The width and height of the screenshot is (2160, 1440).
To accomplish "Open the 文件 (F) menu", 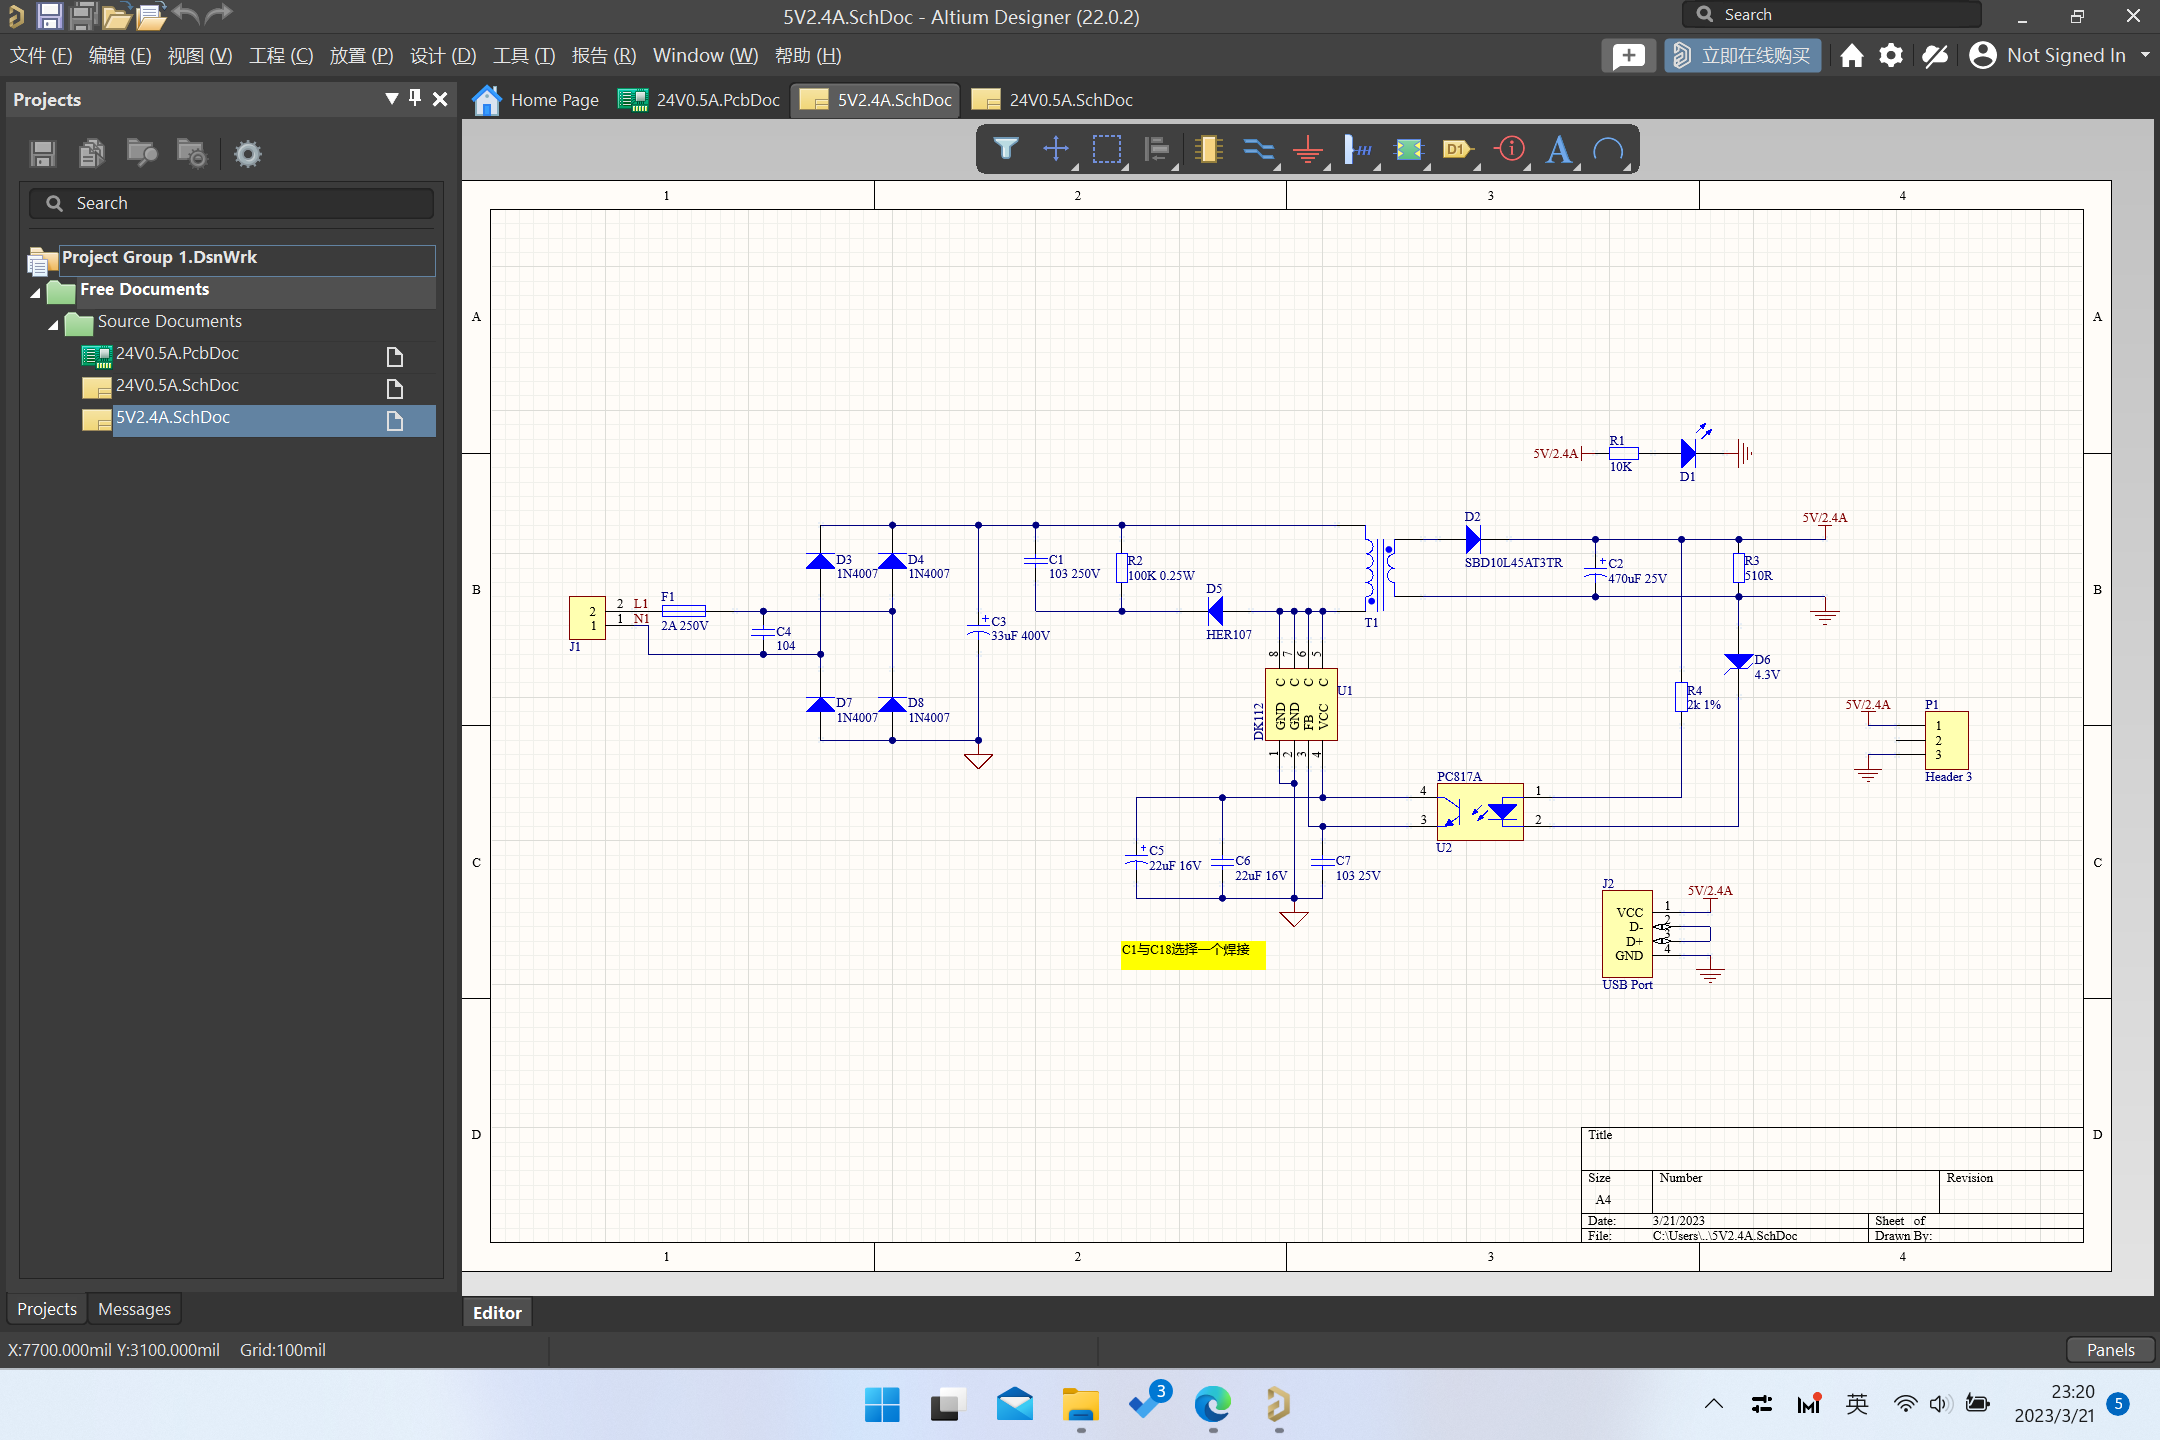I will click(x=41, y=56).
